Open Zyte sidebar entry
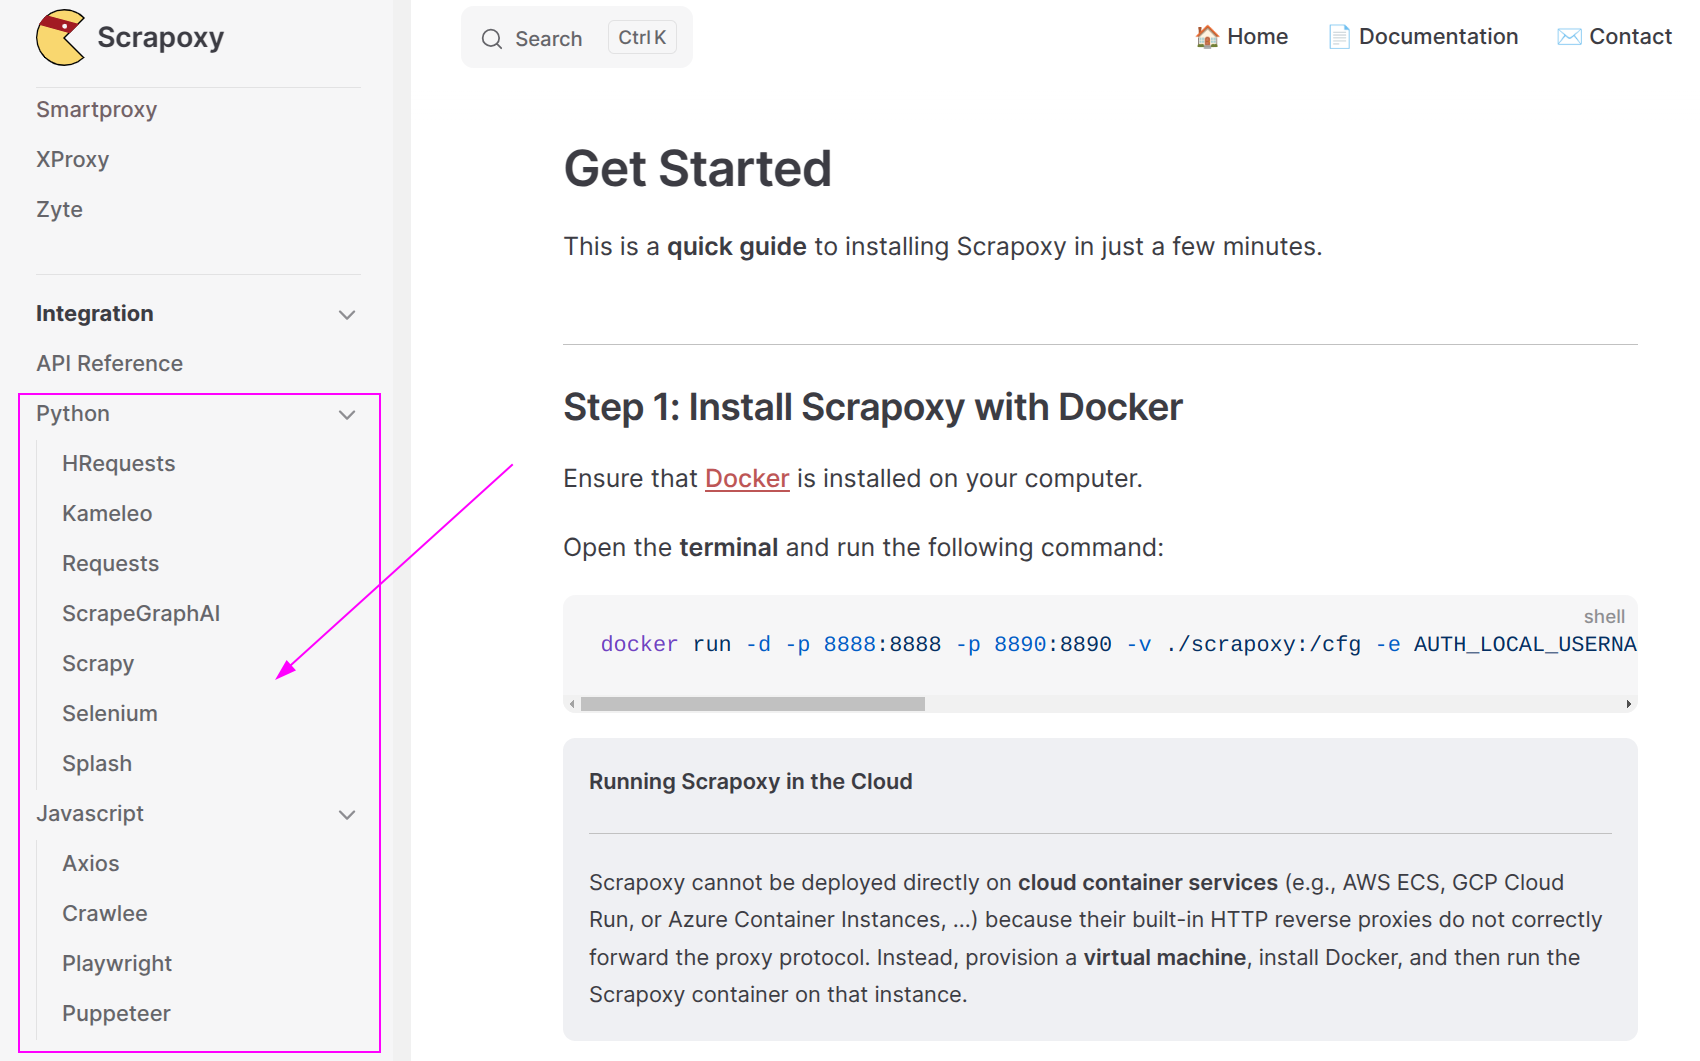1700x1061 pixels. 59,210
